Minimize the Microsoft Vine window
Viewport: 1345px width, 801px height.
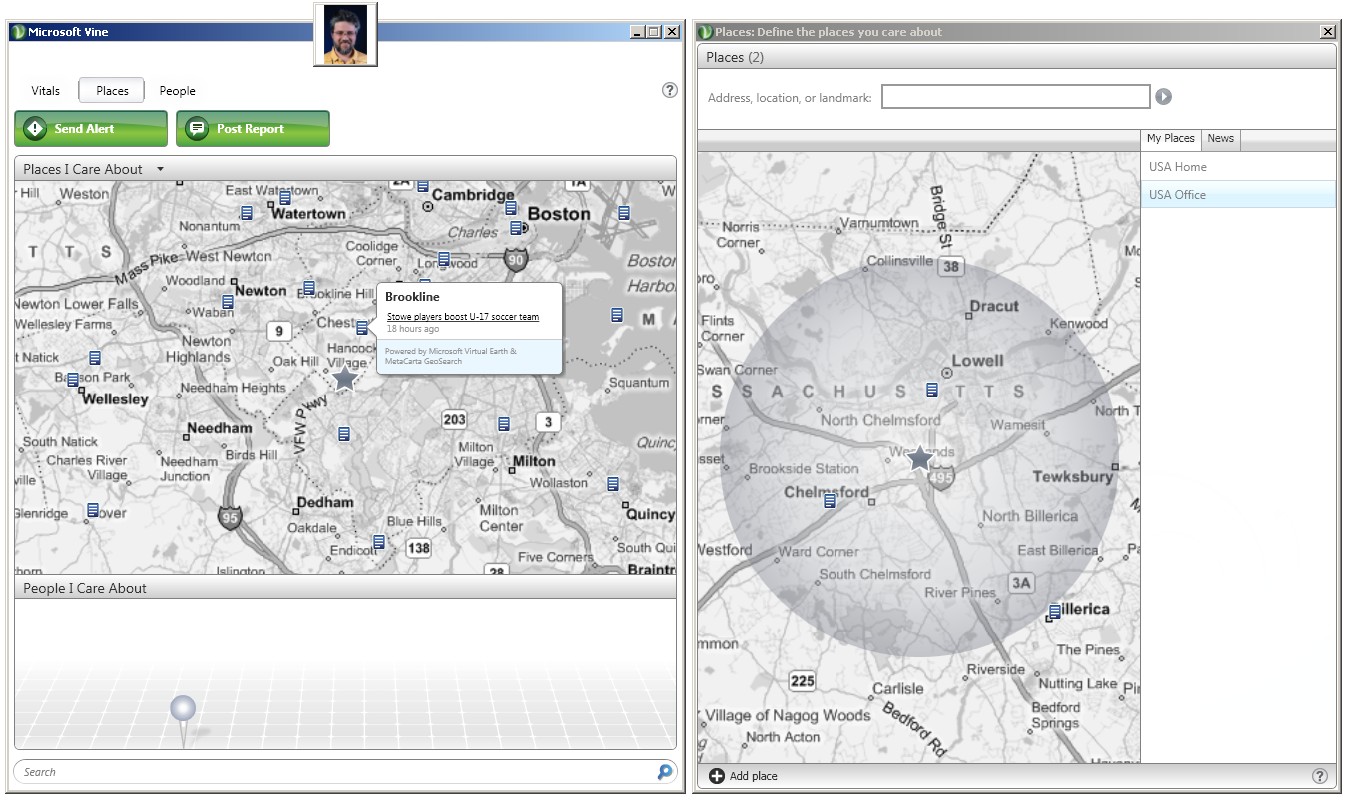tap(638, 32)
